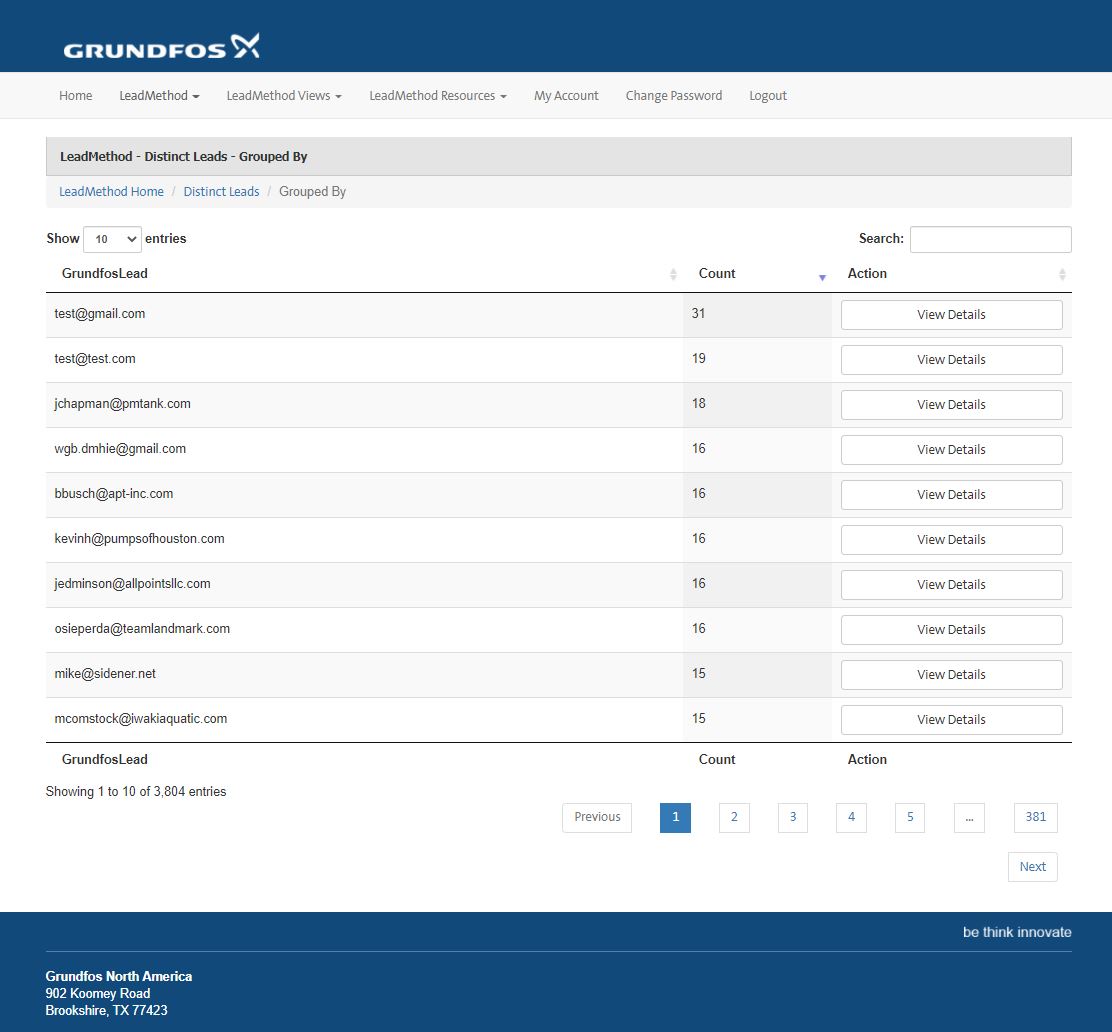Click mcomstock@iwakiaquatic.com cell
Screen dimensions: 1112x1032
pyautogui.click(x=365, y=719)
